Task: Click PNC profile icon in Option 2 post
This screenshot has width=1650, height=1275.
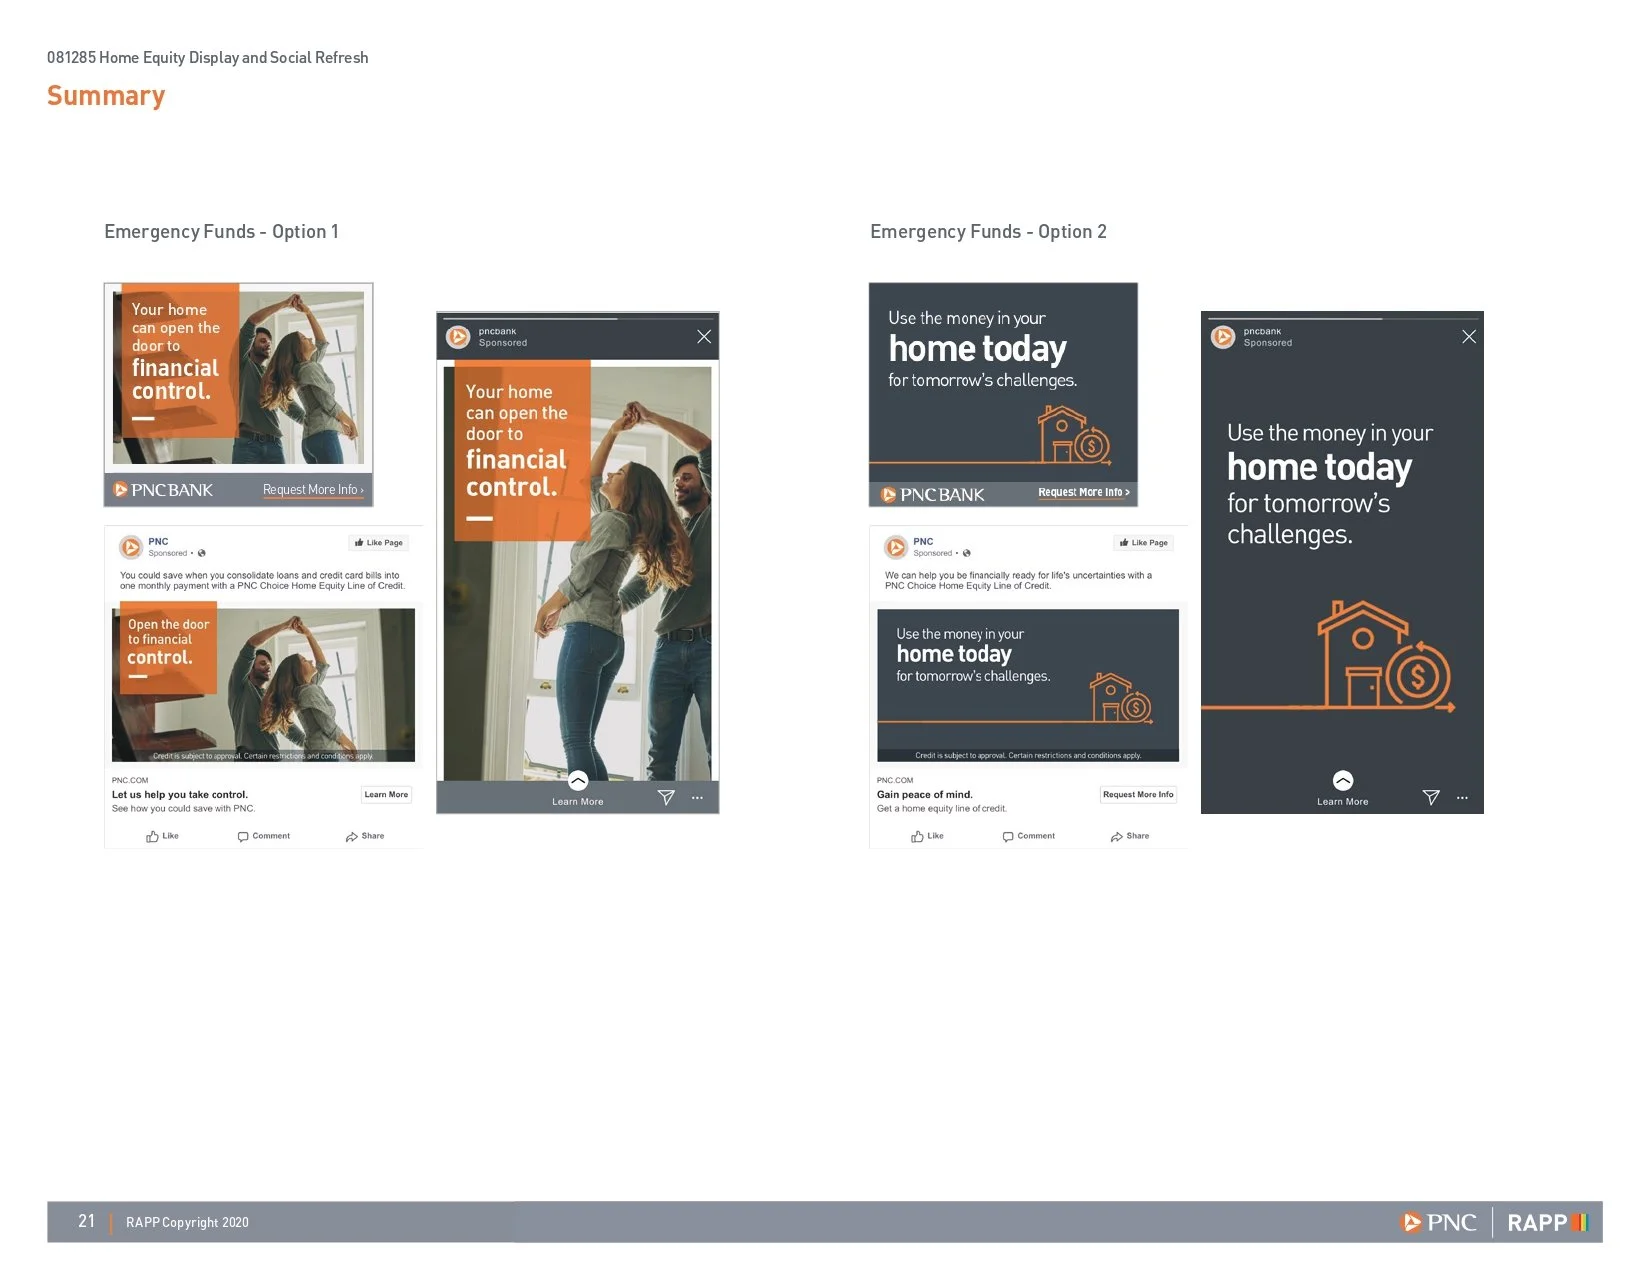Action: (x=896, y=547)
